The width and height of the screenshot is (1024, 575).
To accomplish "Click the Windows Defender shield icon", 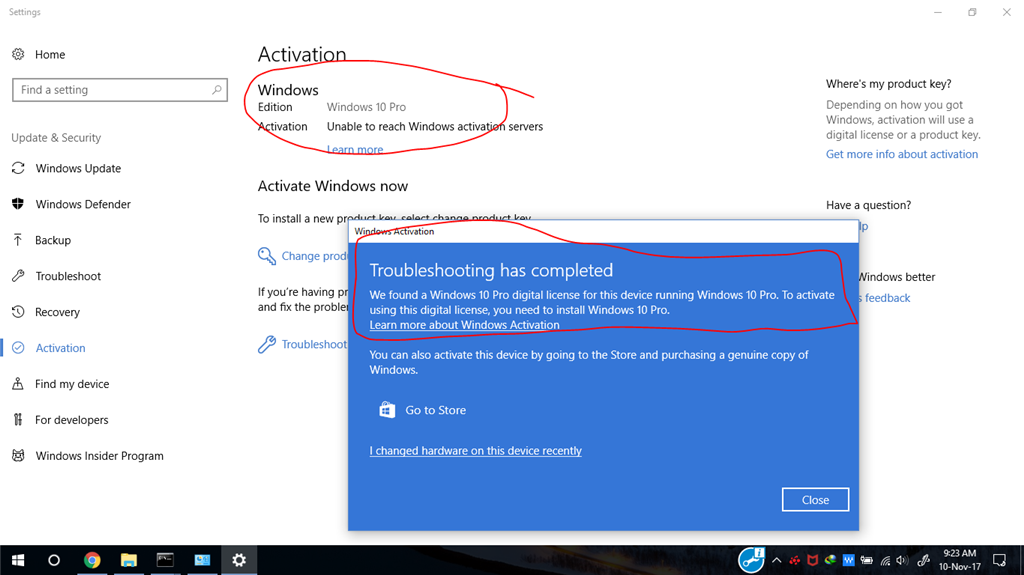I will click(18, 204).
